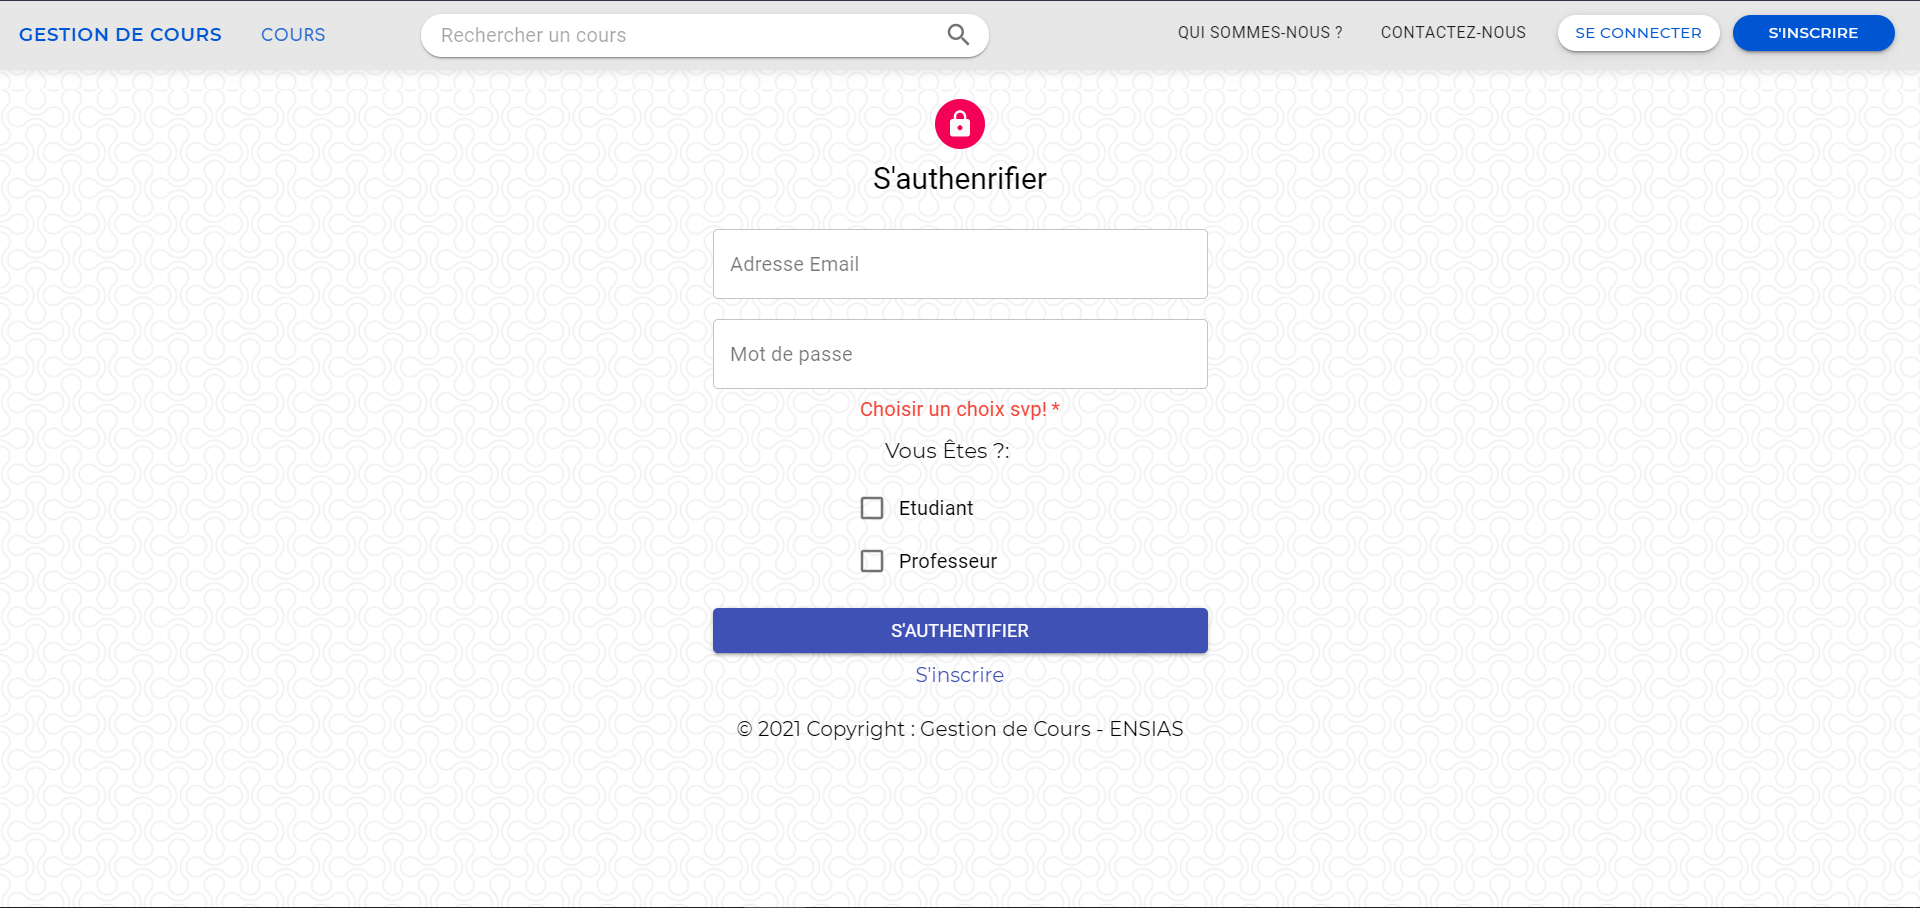Enable the Etudiant role option

click(x=871, y=508)
